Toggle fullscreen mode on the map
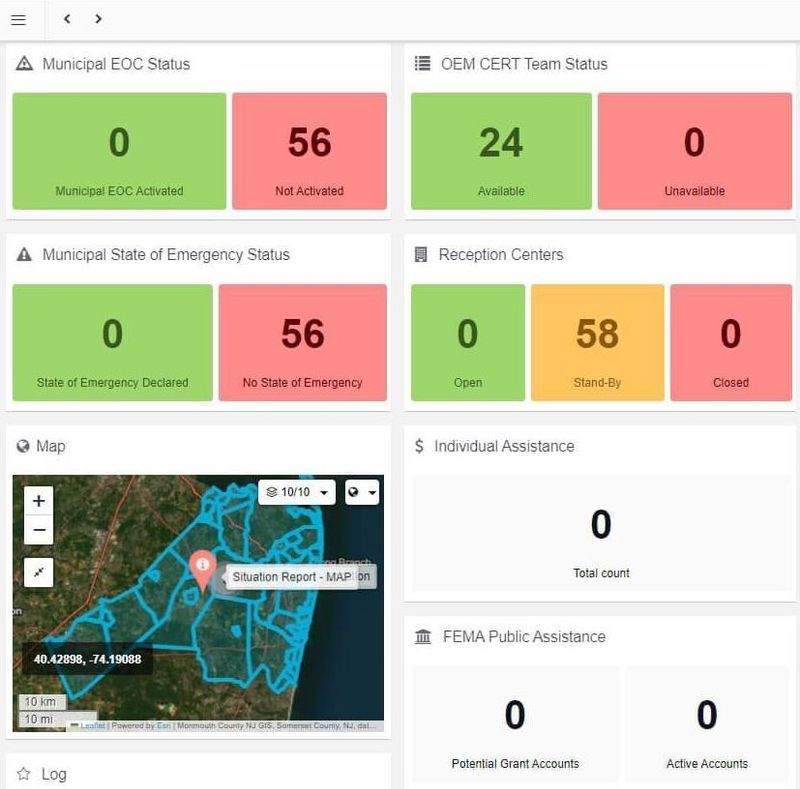This screenshot has height=789, width=800. [x=38, y=573]
